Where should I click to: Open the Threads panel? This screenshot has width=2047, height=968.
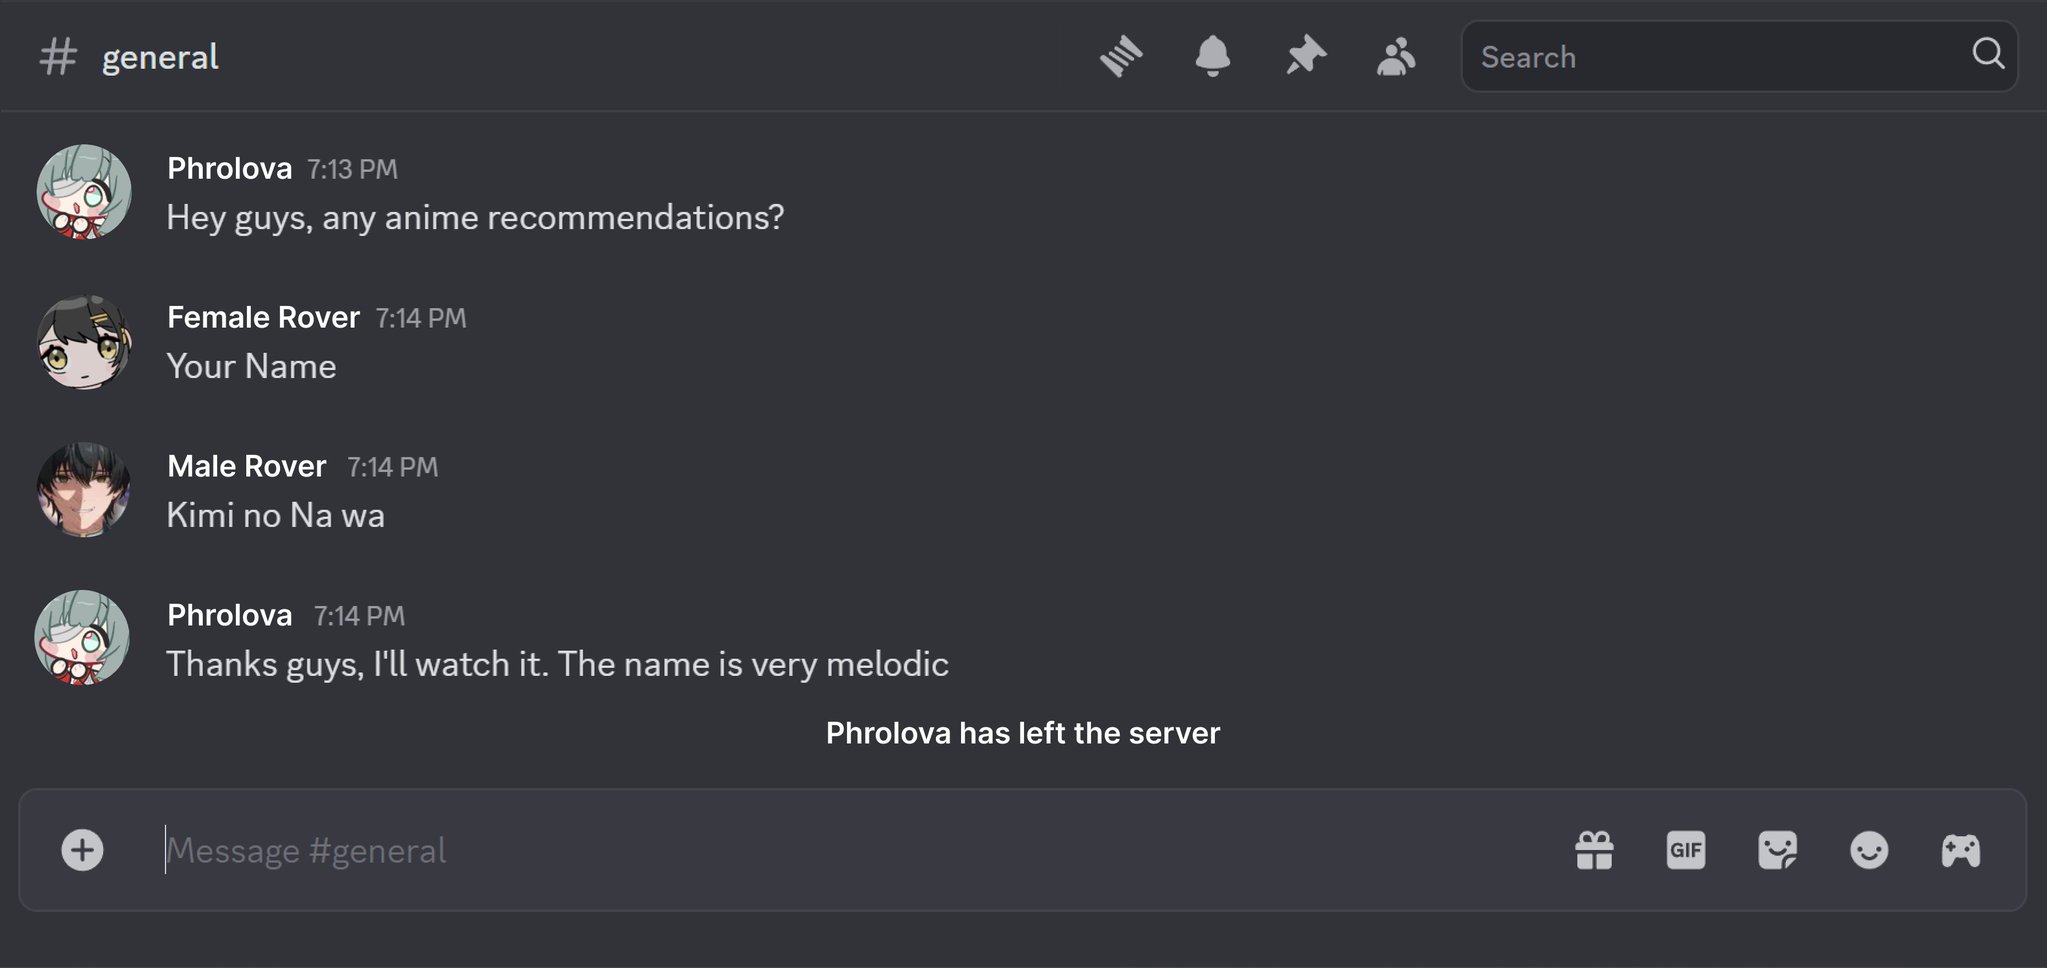point(1121,57)
